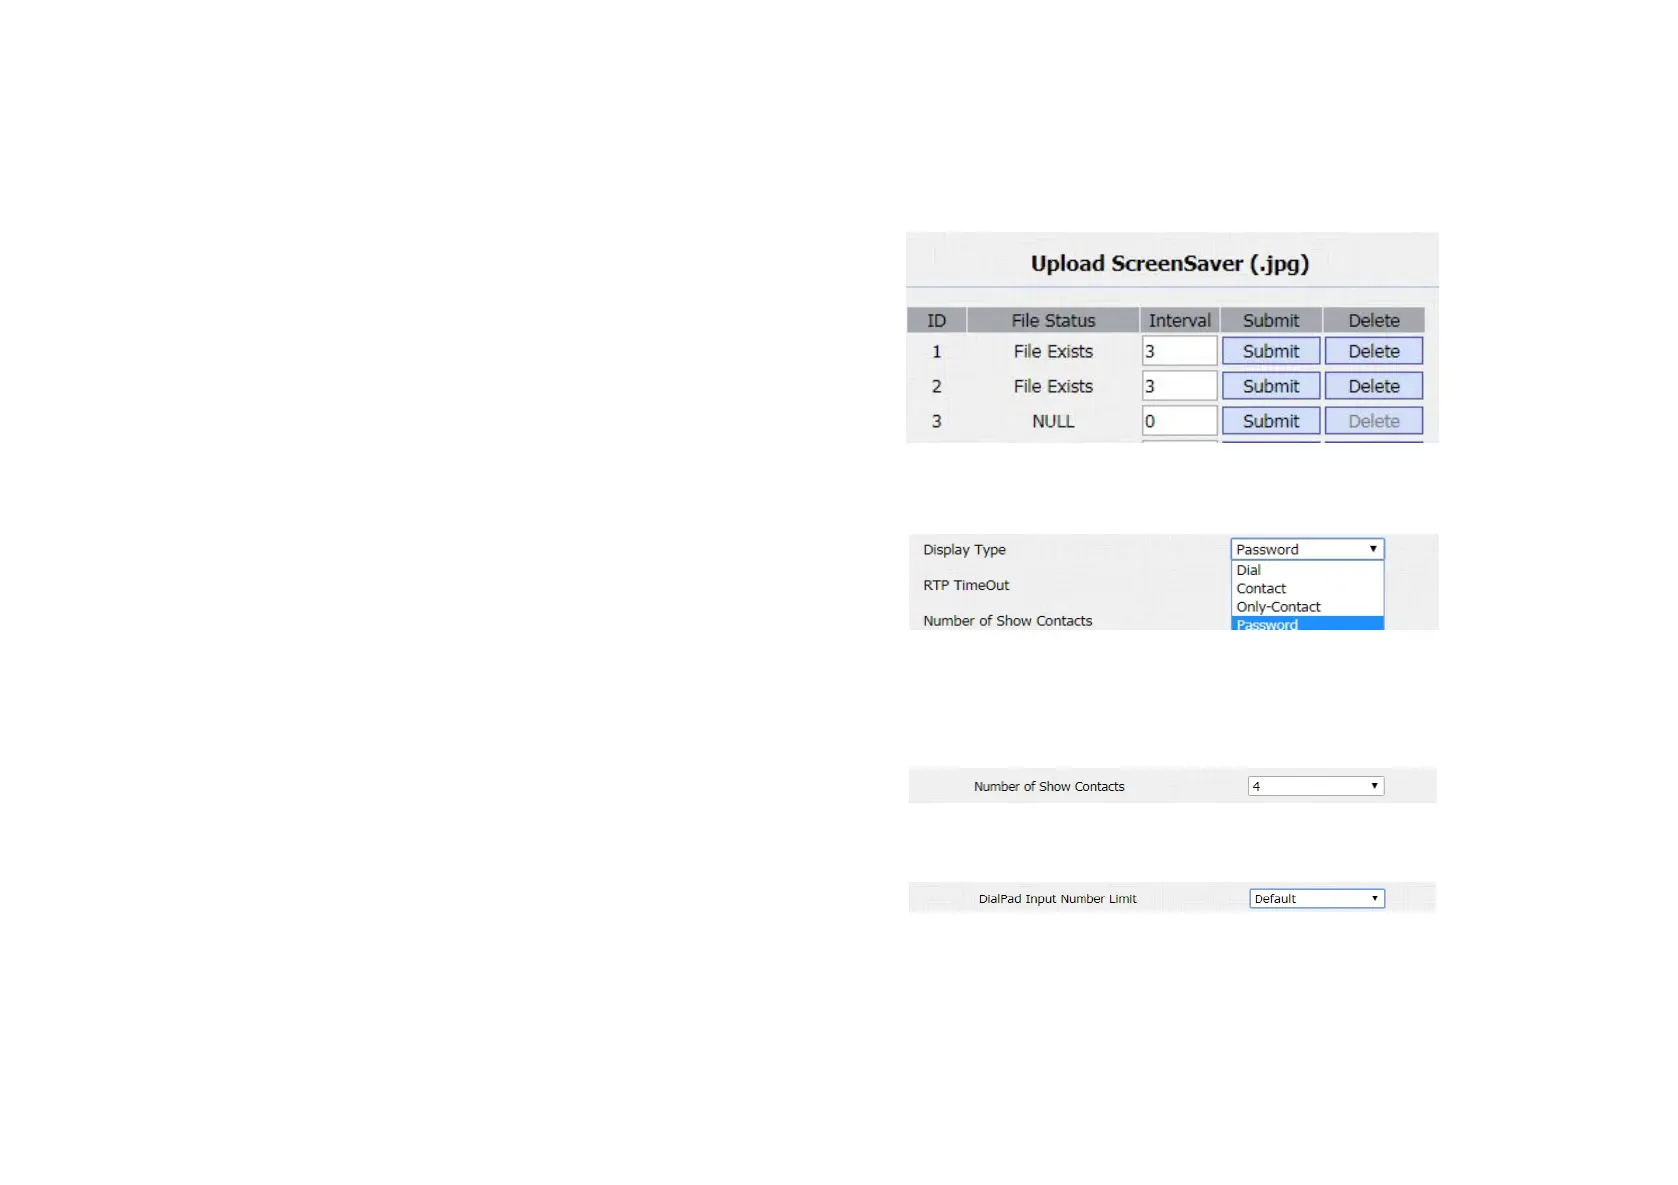Click Submit button for screensaver ID 1
This screenshot has height=1185, width=1678.
pyautogui.click(x=1271, y=351)
